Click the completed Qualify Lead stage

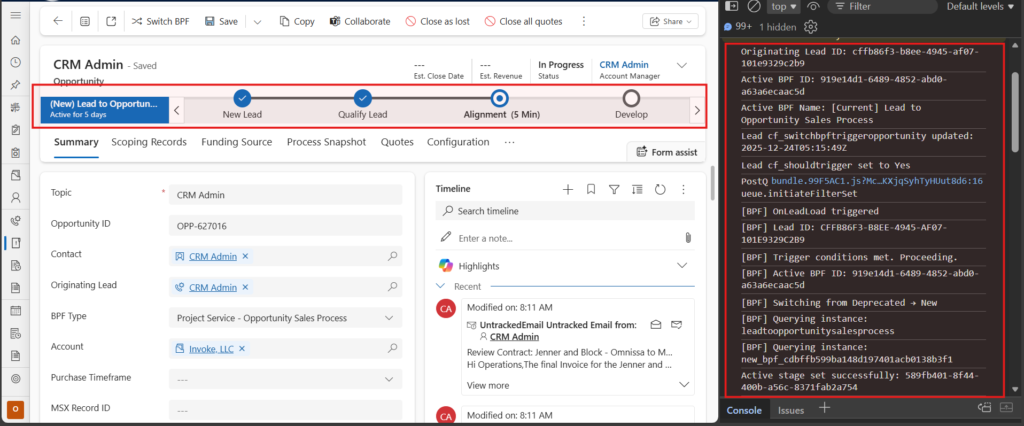coord(363,98)
